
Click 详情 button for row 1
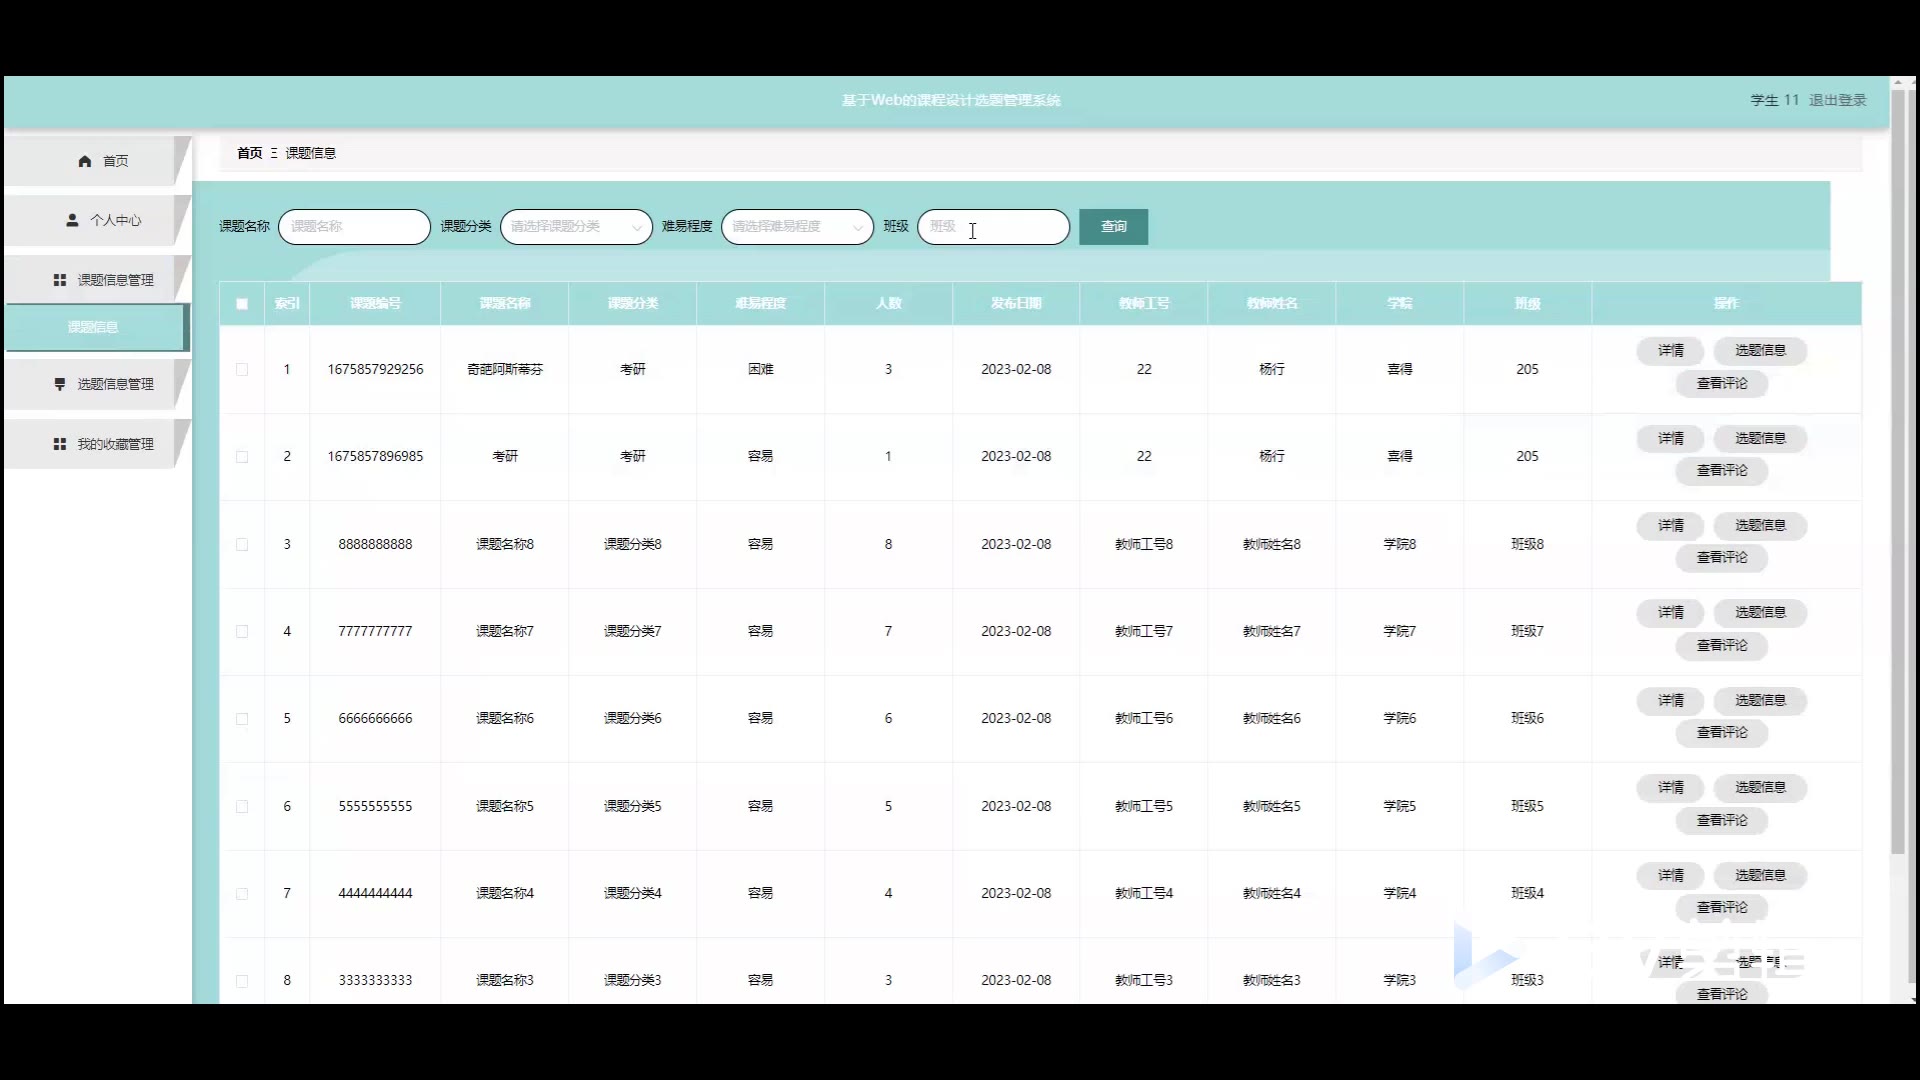click(1670, 350)
